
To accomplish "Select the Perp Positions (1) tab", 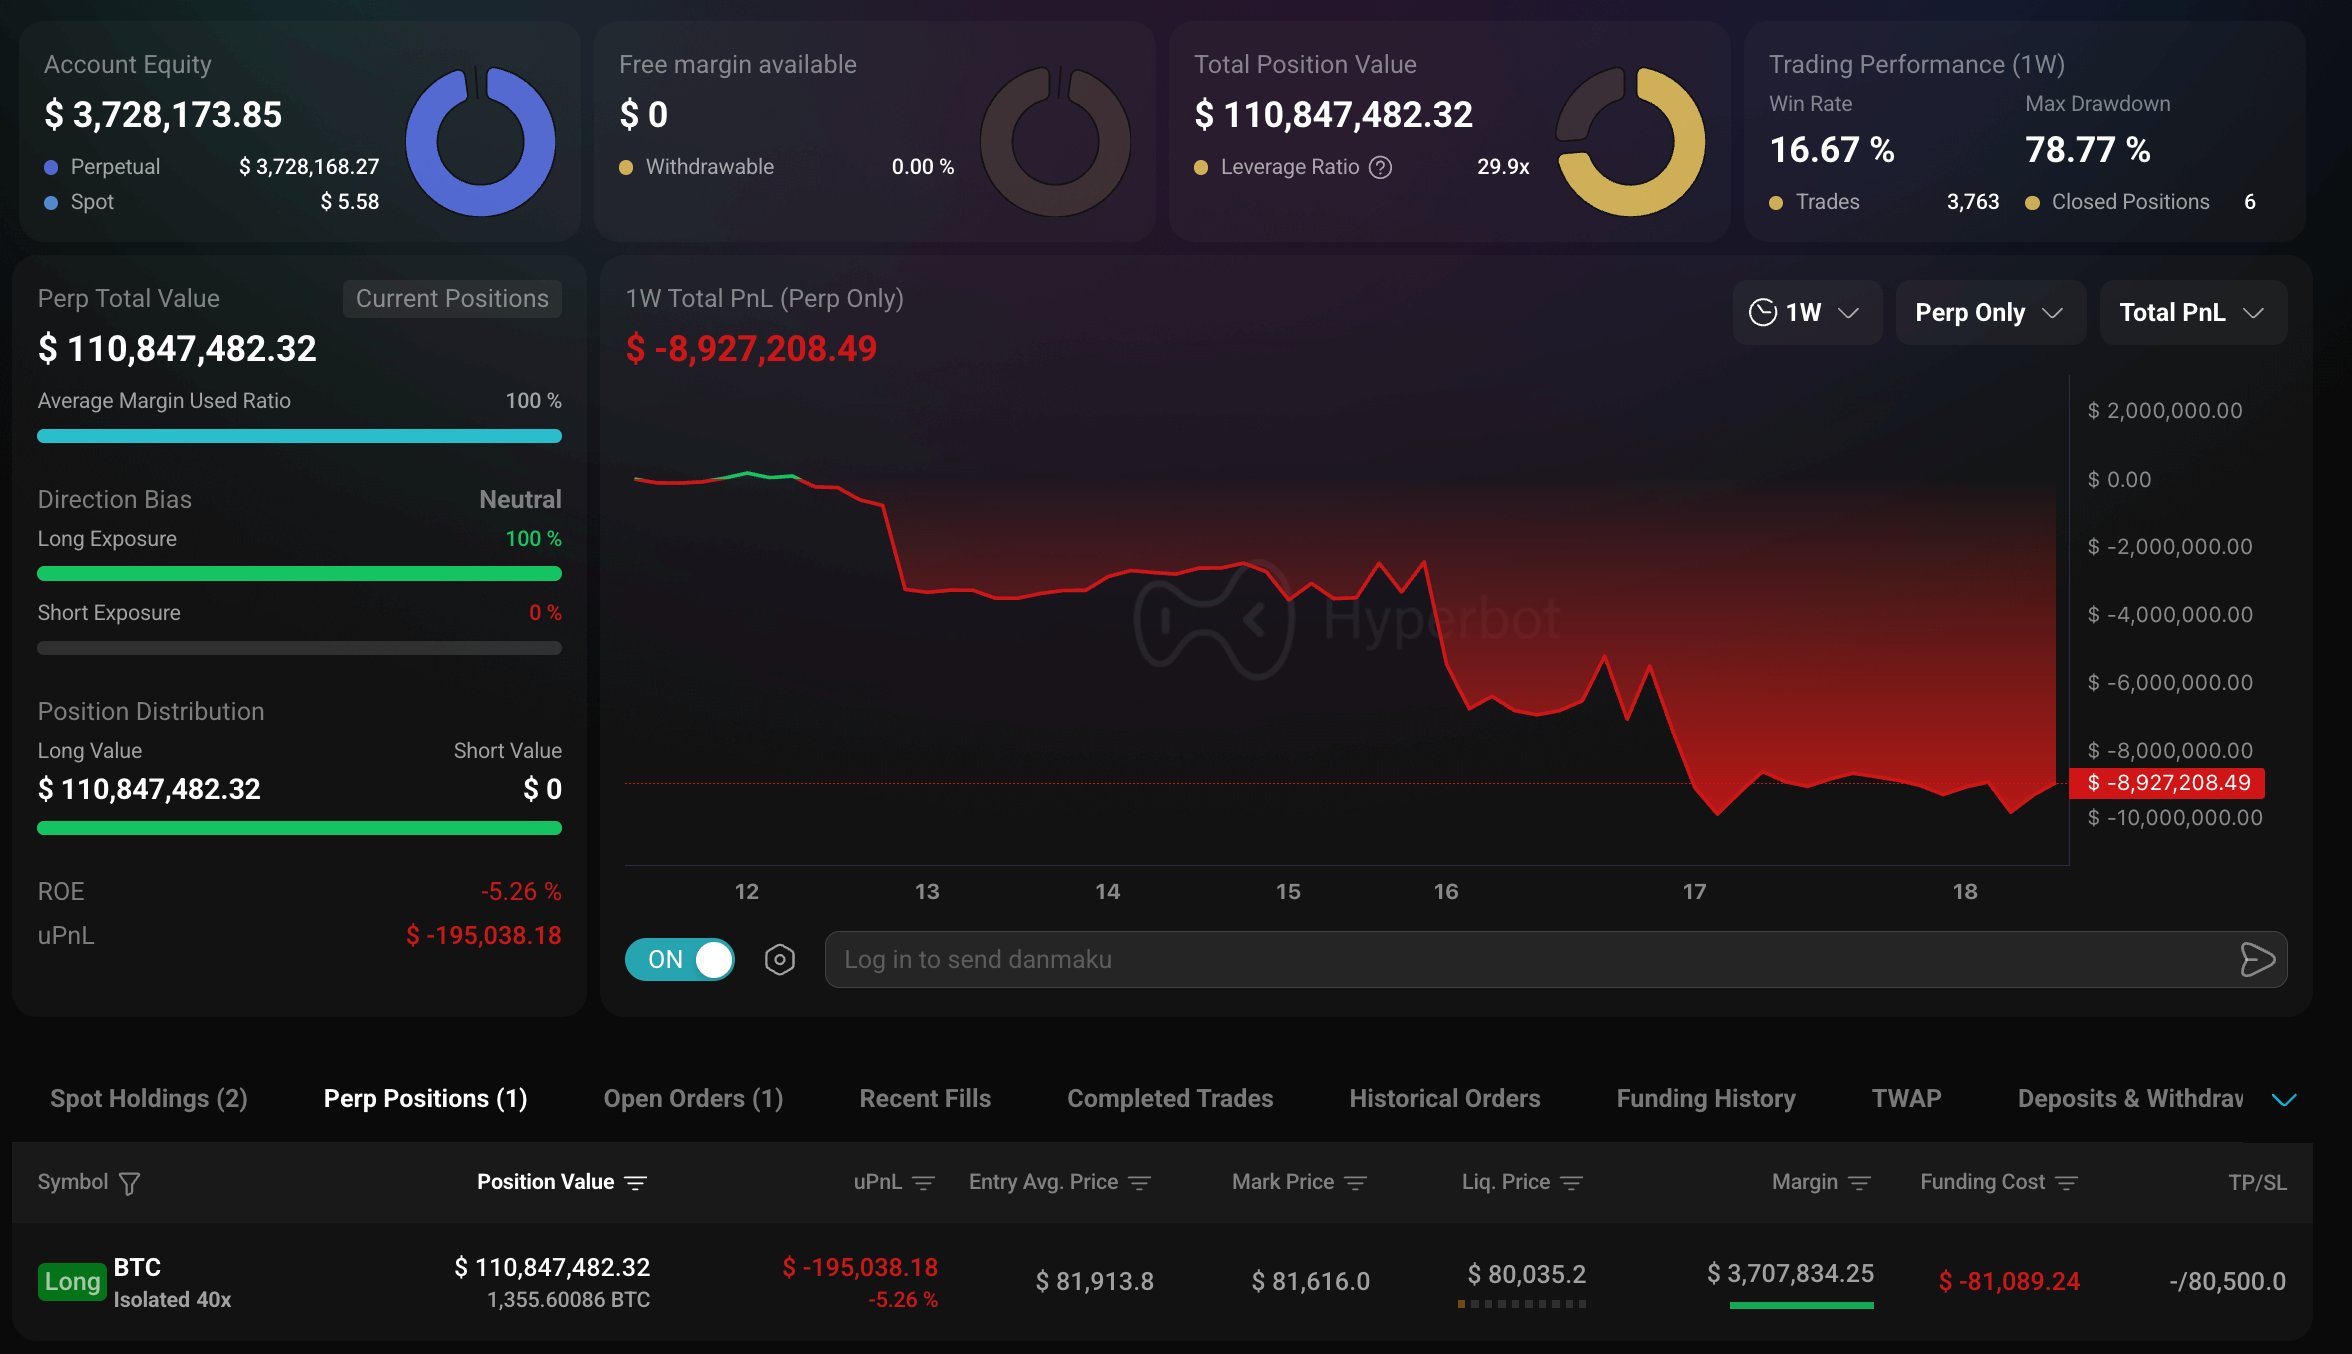I will coord(425,1099).
